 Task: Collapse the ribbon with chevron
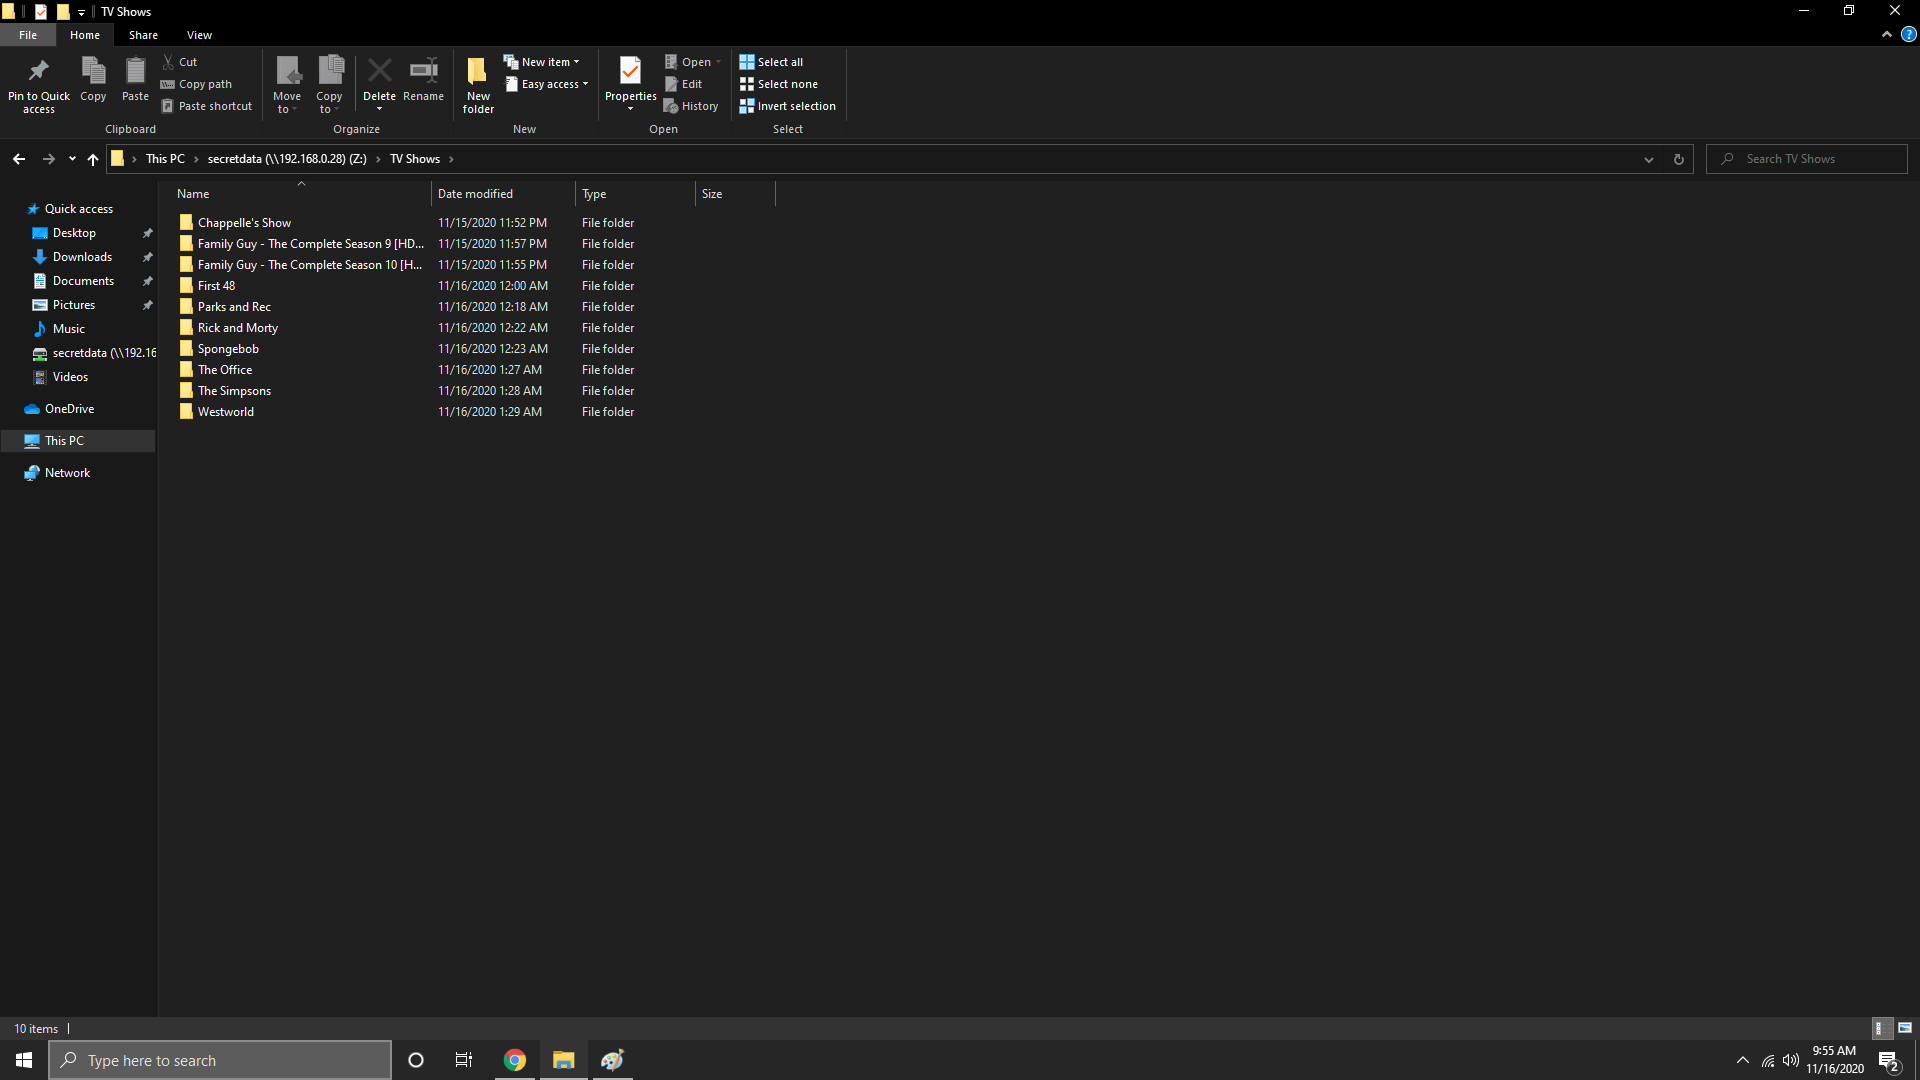pos(1886,34)
